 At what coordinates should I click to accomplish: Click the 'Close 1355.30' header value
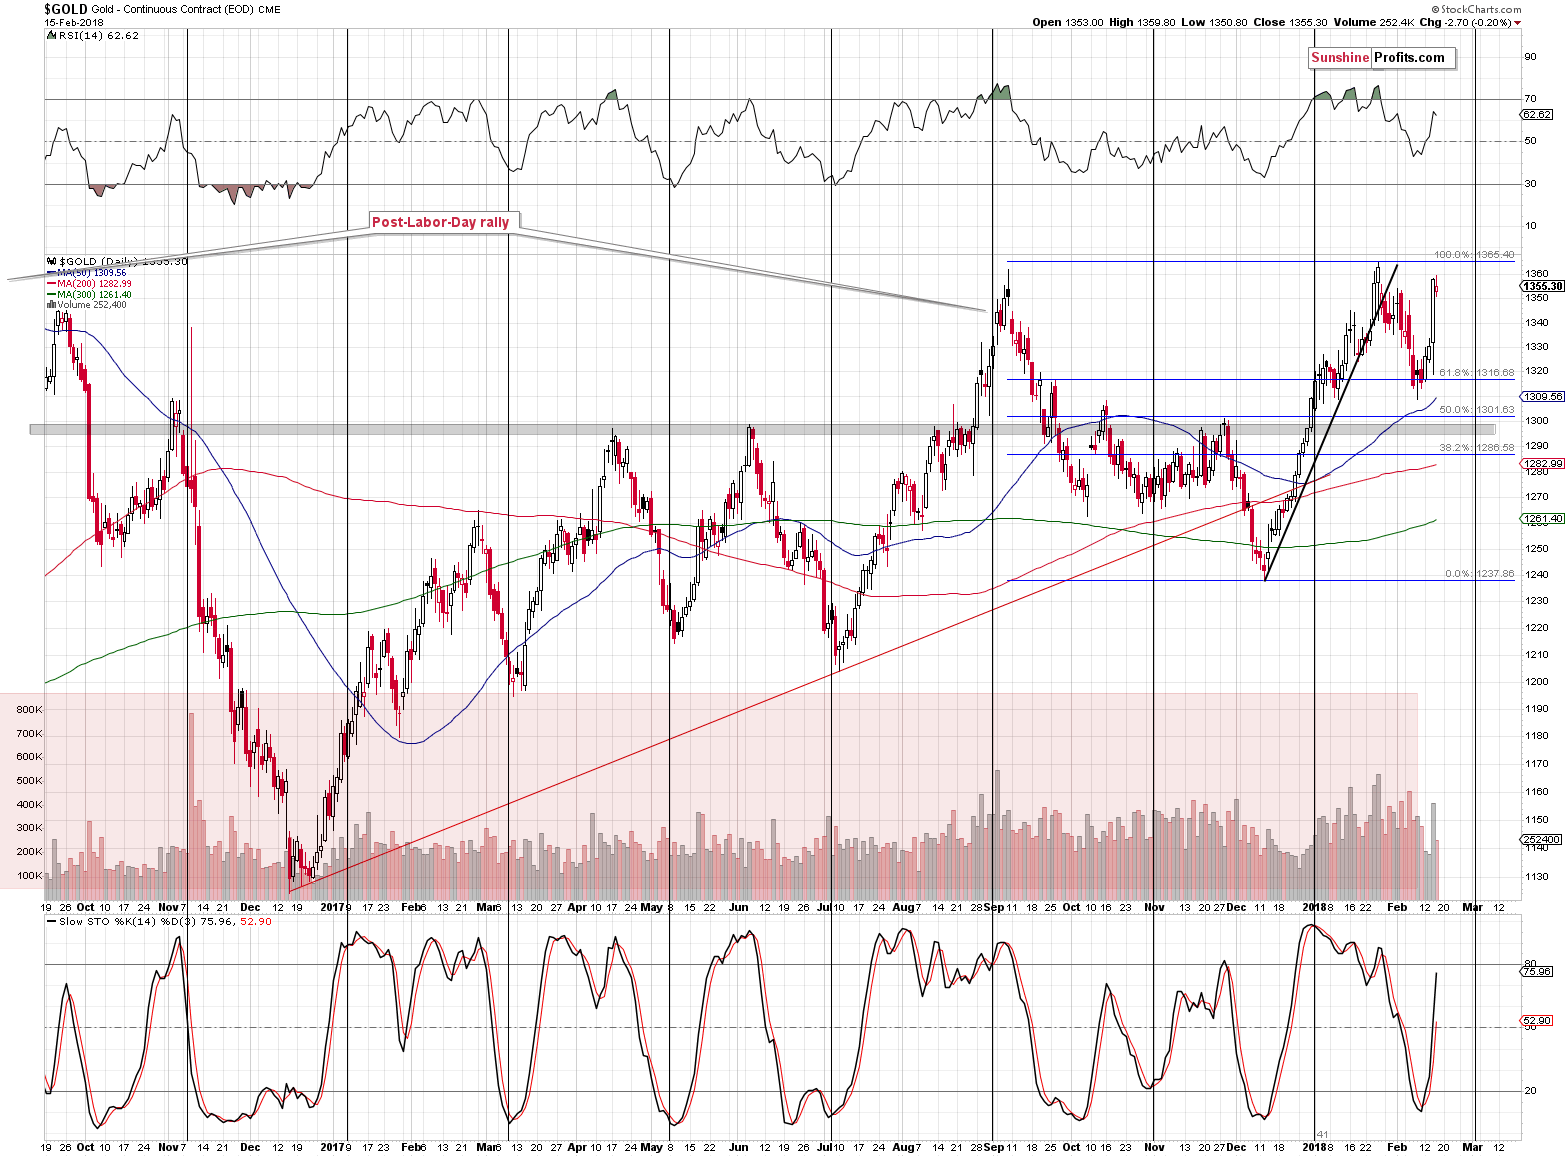[x=1290, y=22]
